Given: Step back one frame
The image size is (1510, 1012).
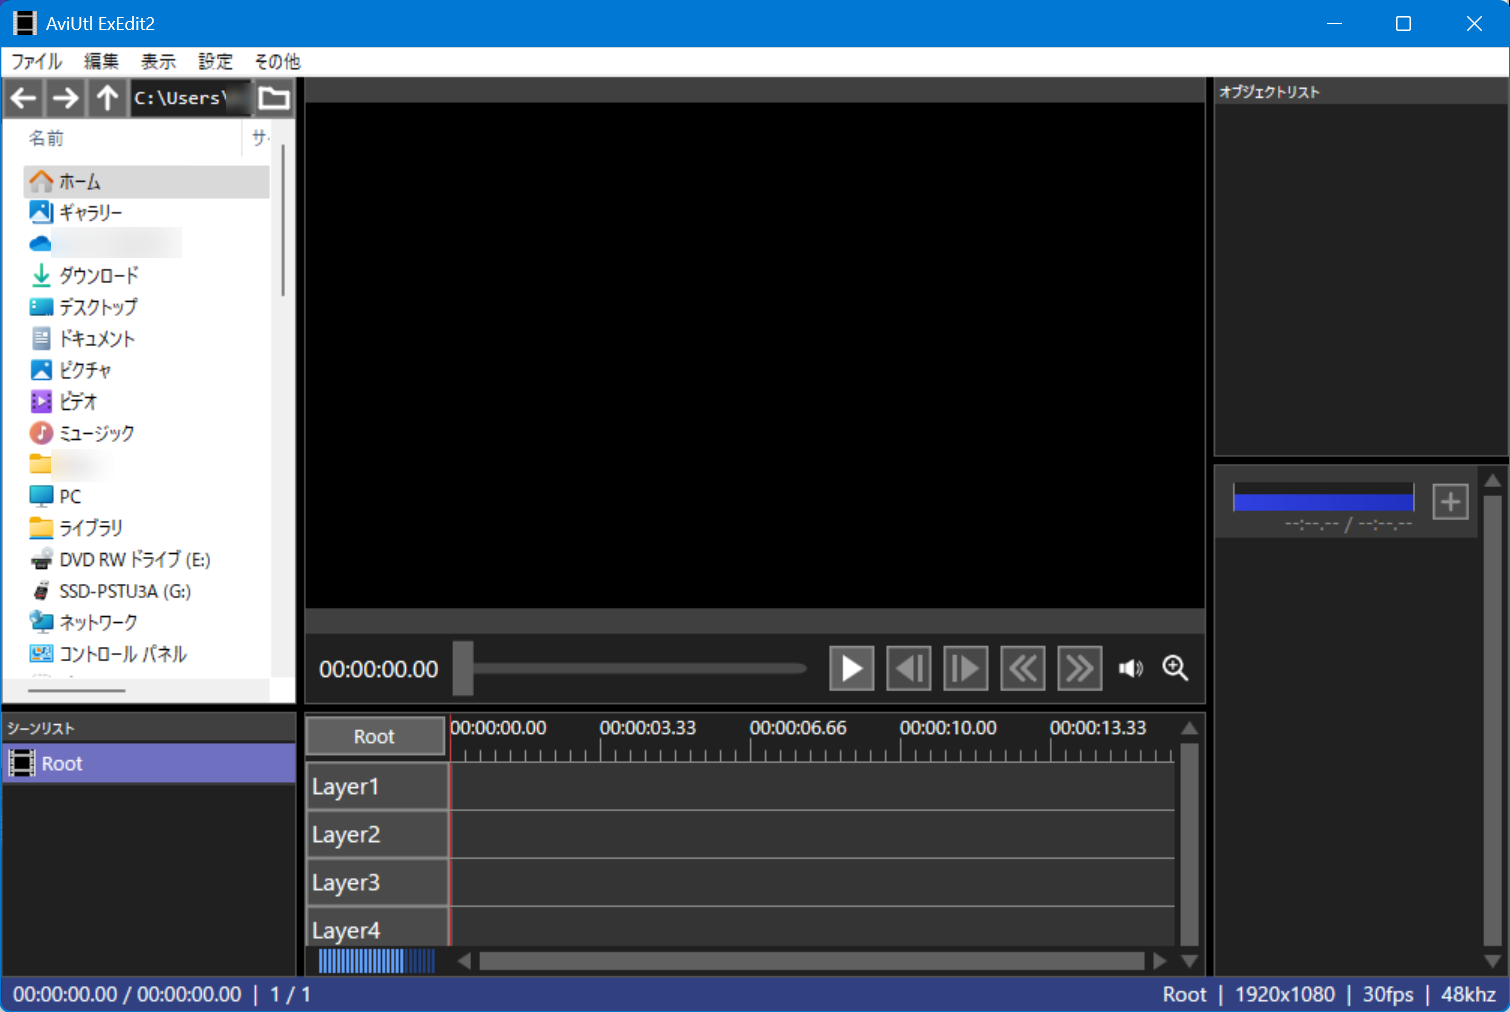Looking at the screenshot, I should tap(908, 668).
